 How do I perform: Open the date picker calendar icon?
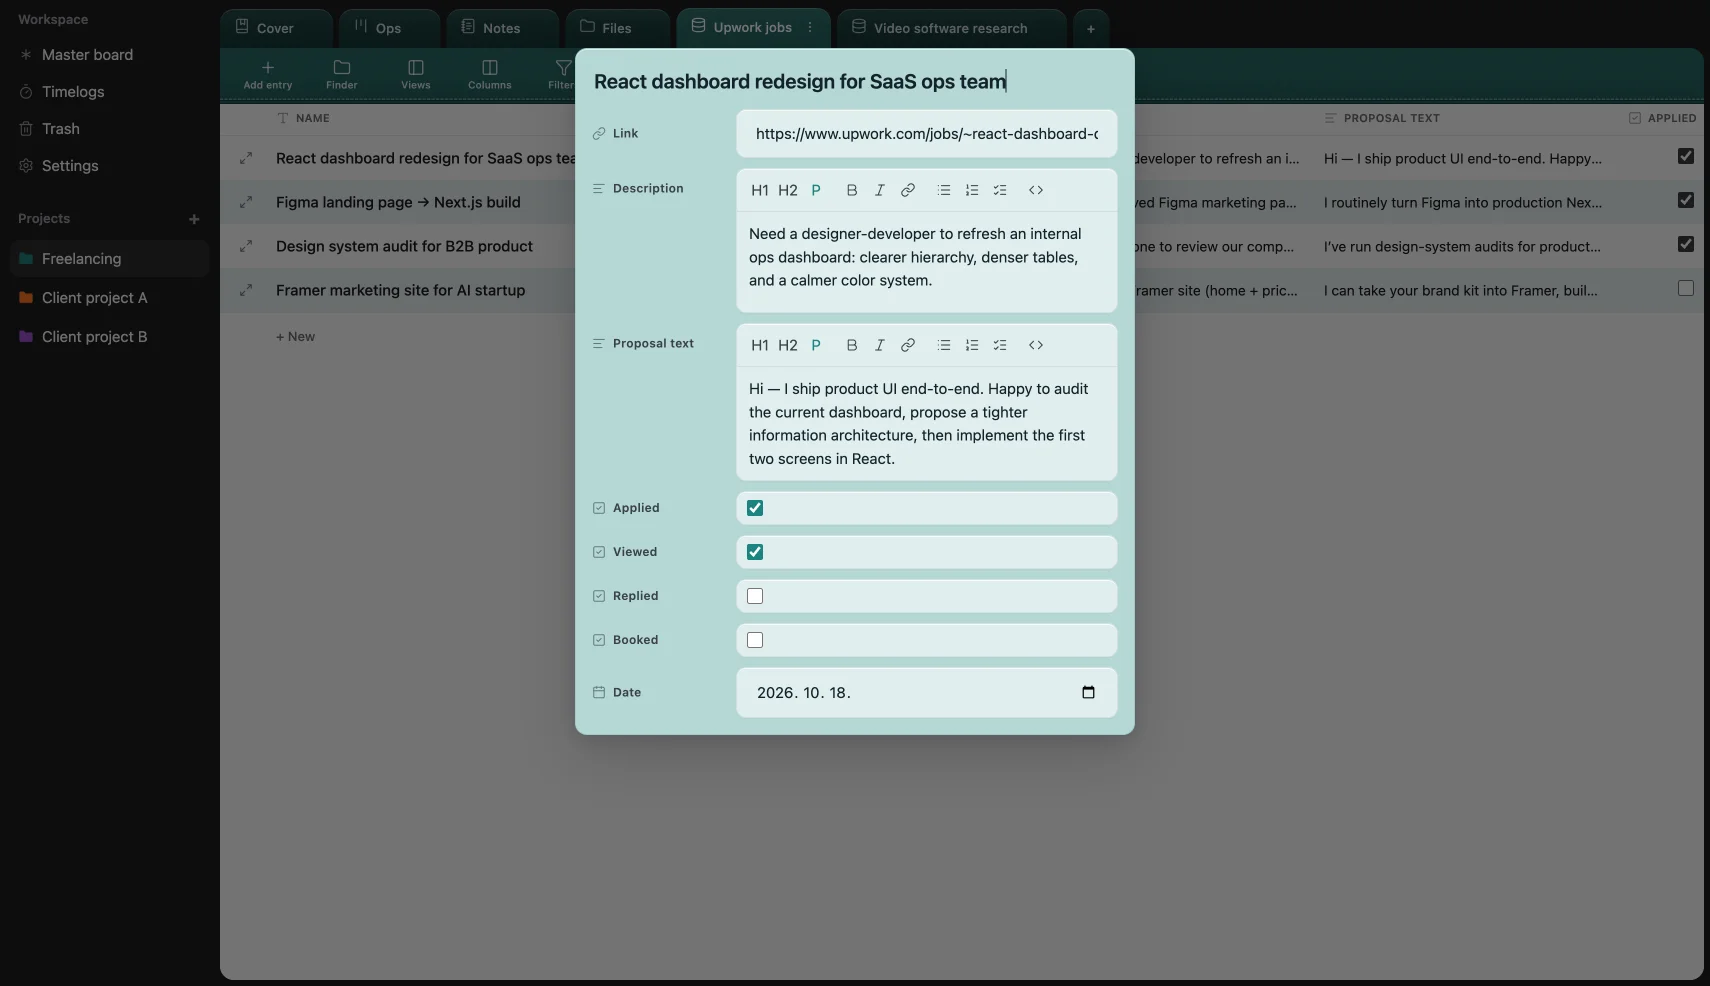1089,692
